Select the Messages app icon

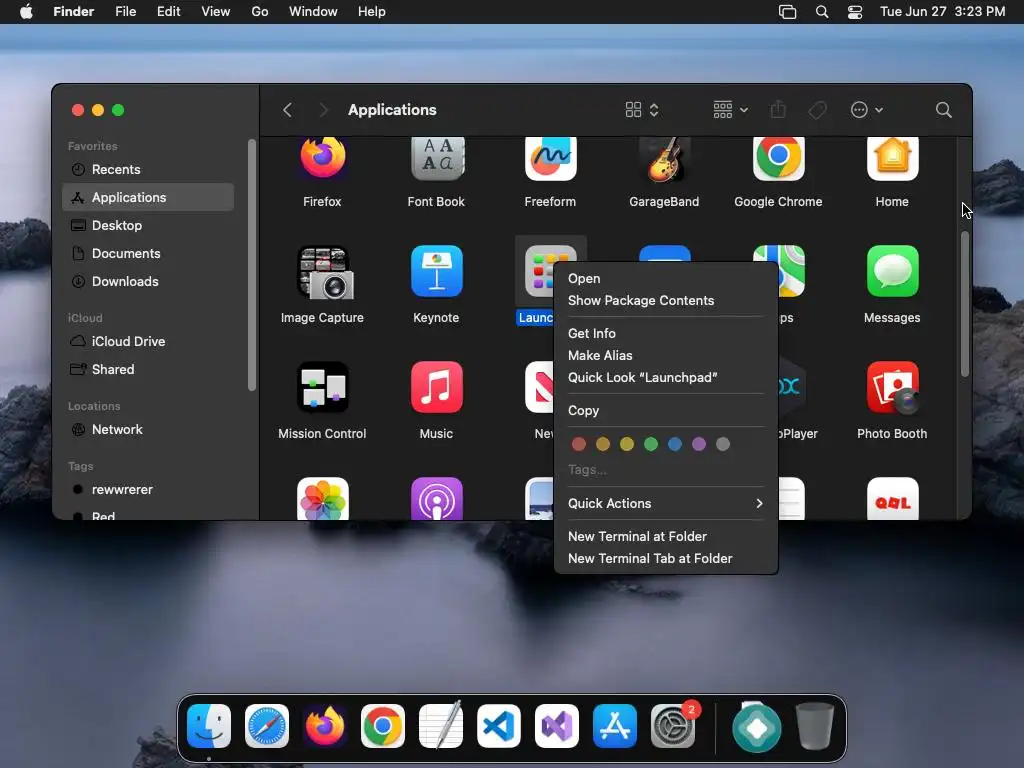892,271
